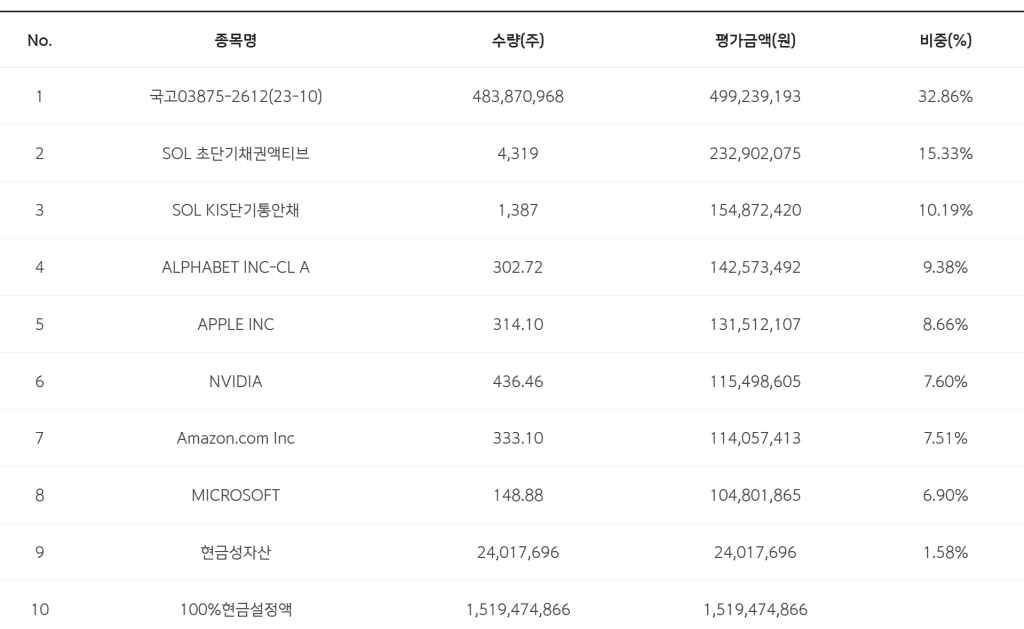
Task: Select the SOL 초단기채권액티브 row name
Action: (x=235, y=154)
